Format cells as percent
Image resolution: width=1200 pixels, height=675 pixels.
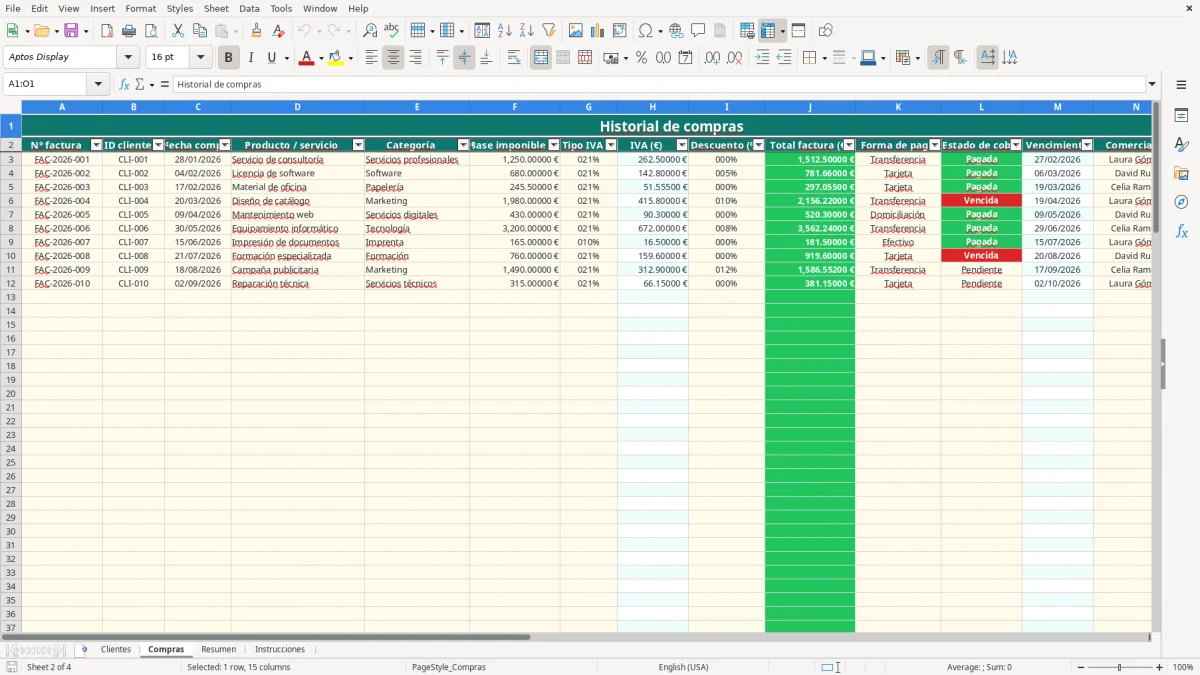(642, 58)
